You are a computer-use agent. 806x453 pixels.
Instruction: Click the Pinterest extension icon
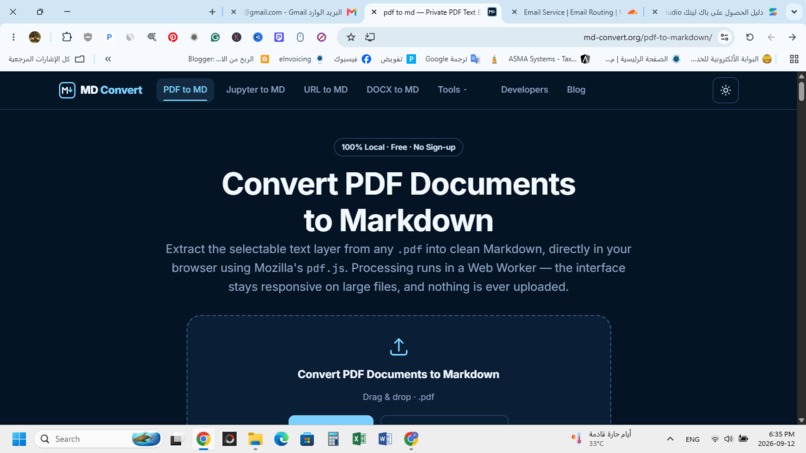click(x=173, y=37)
